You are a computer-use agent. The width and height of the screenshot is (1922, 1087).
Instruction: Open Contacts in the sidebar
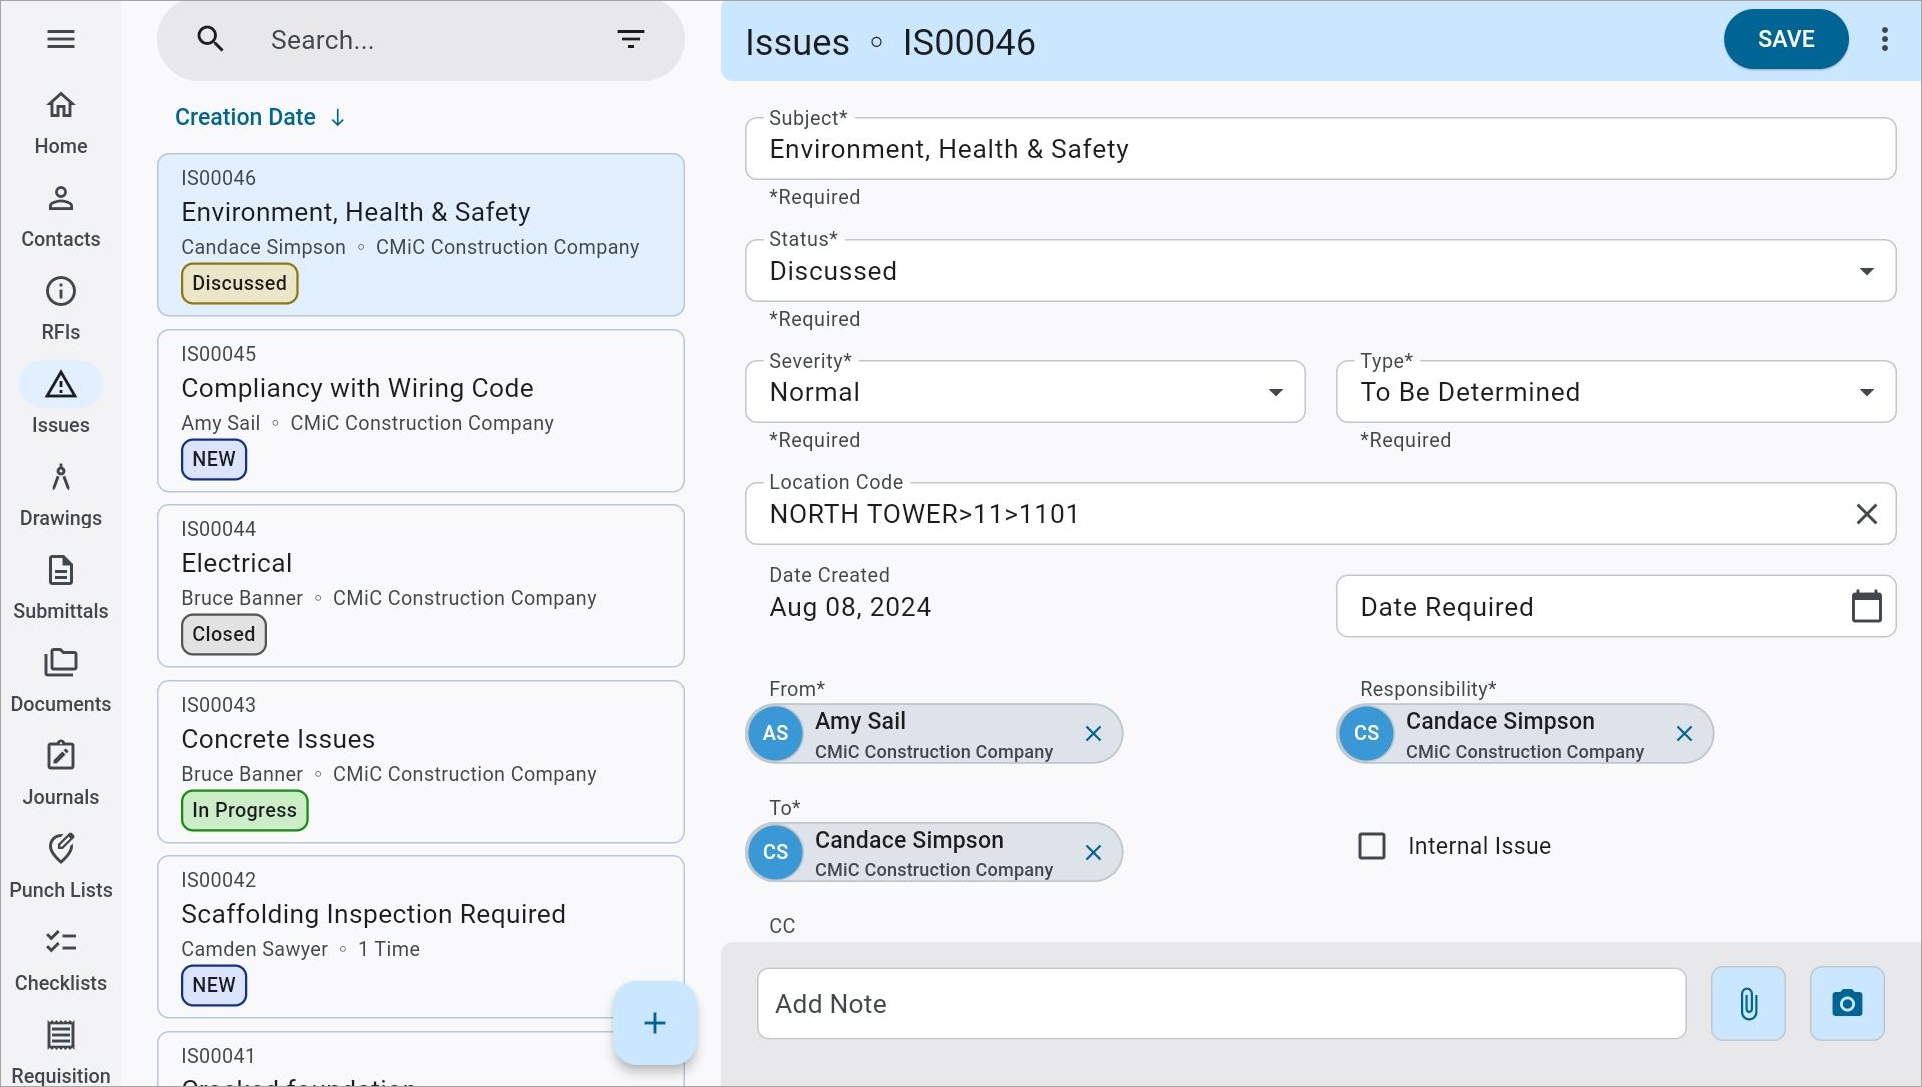61,216
